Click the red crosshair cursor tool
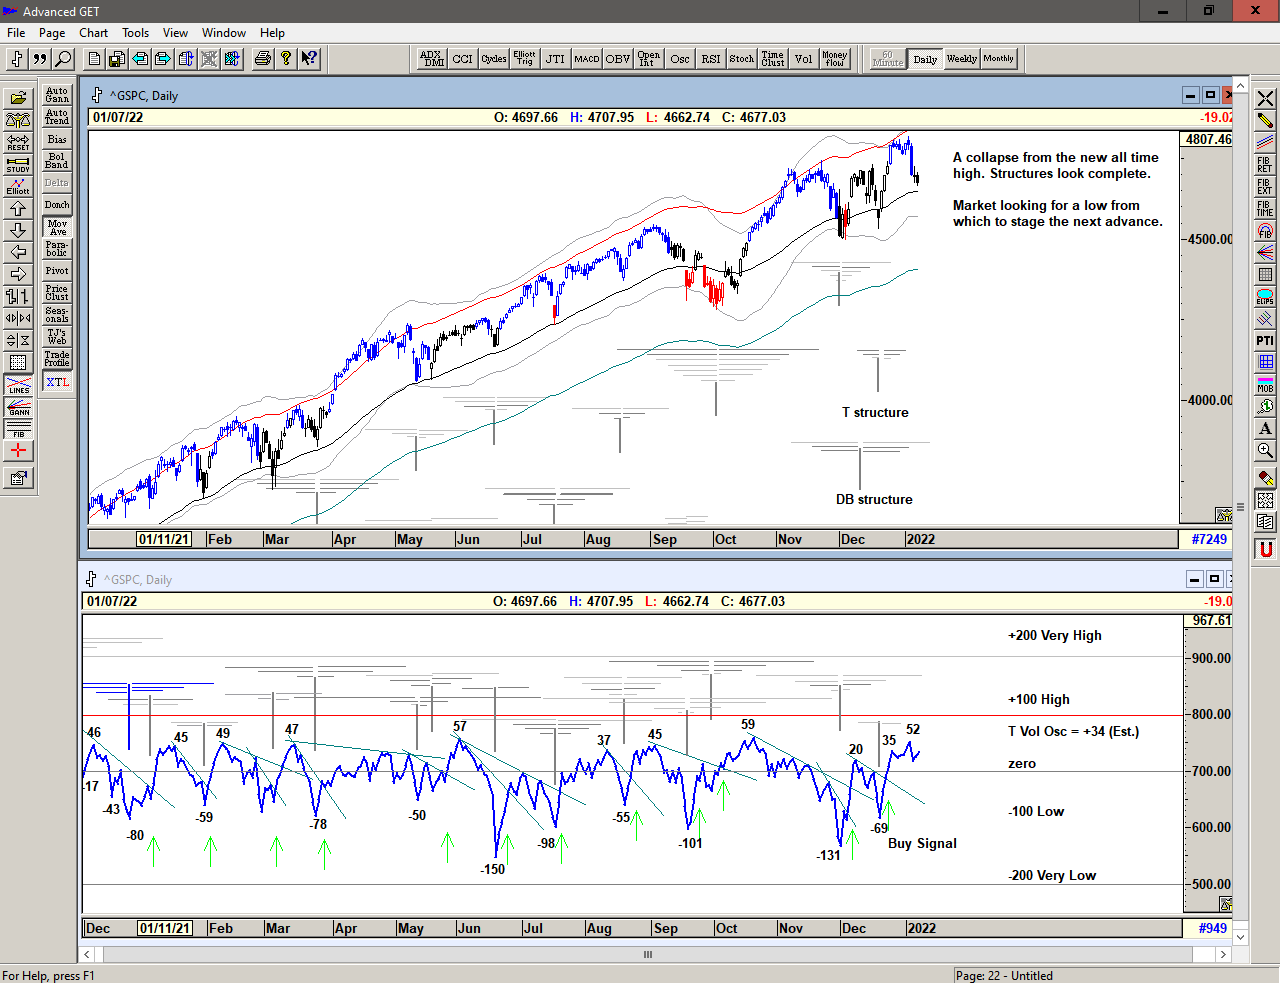This screenshot has width=1280, height=983. 18,451
